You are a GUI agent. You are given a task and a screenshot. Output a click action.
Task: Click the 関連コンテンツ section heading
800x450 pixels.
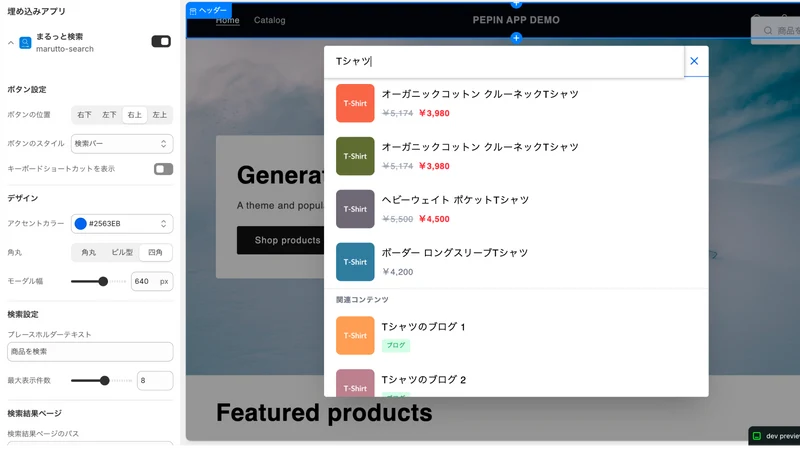click(x=362, y=300)
